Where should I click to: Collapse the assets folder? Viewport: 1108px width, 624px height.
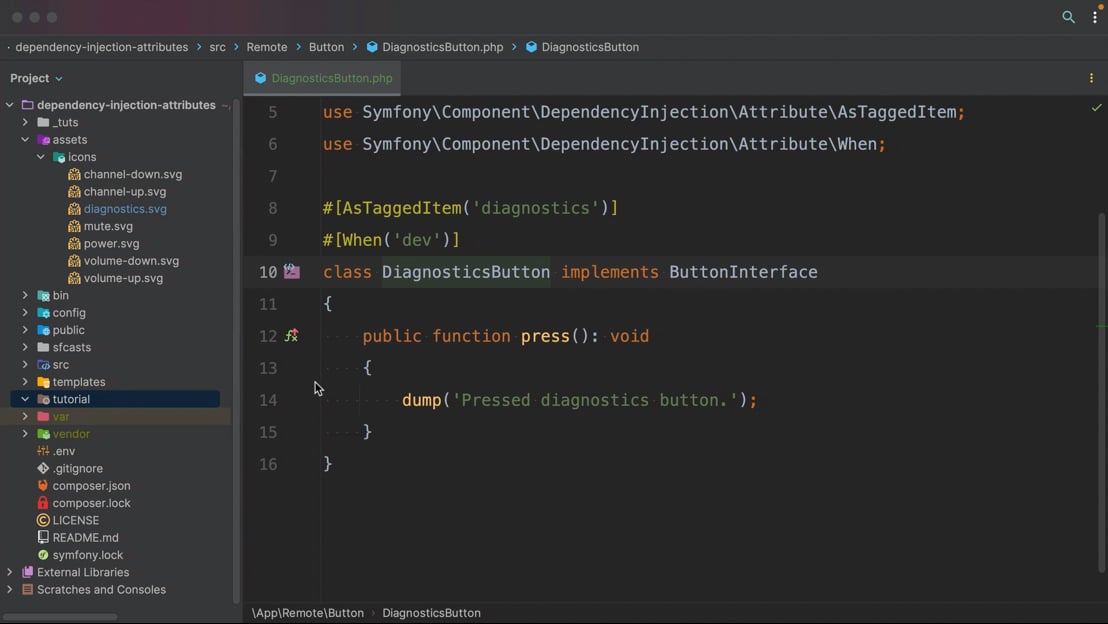click(x=25, y=140)
